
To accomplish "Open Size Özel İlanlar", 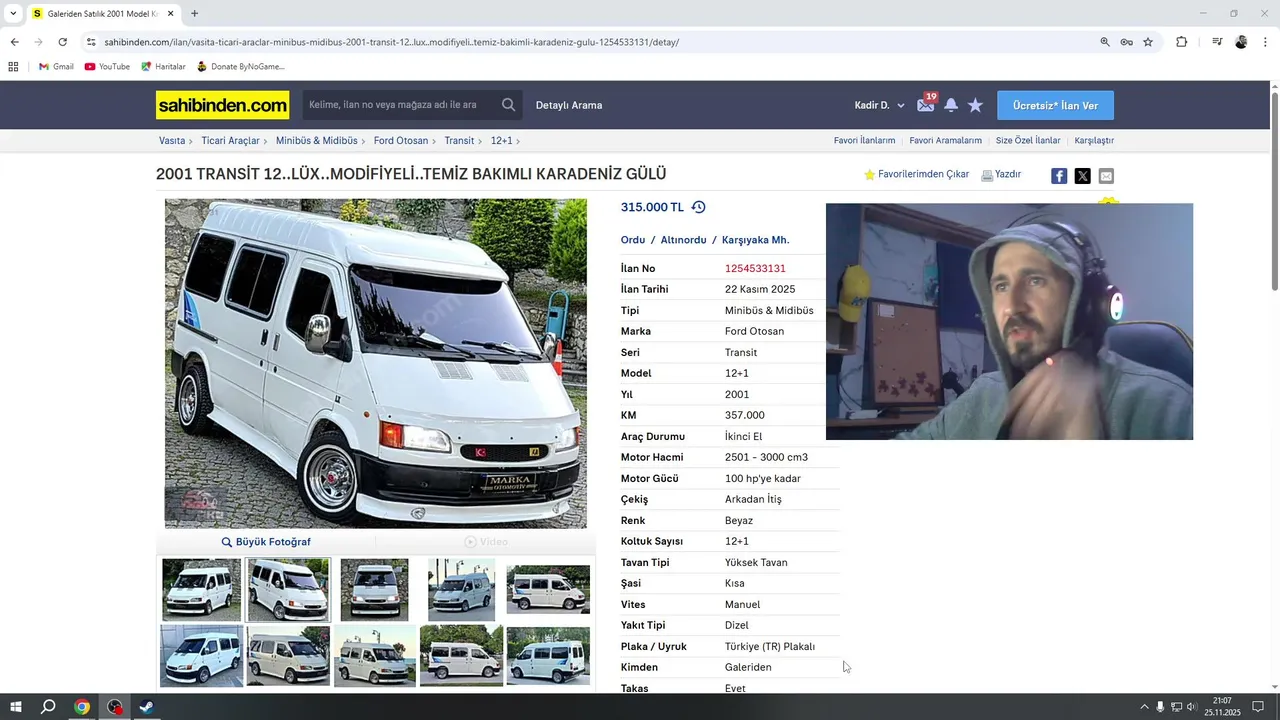I will [1028, 141].
